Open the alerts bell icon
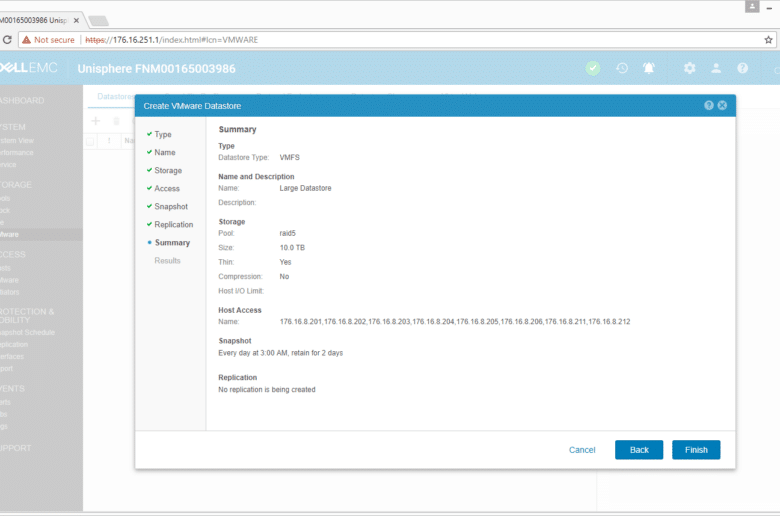The image size is (780, 516). tap(649, 68)
